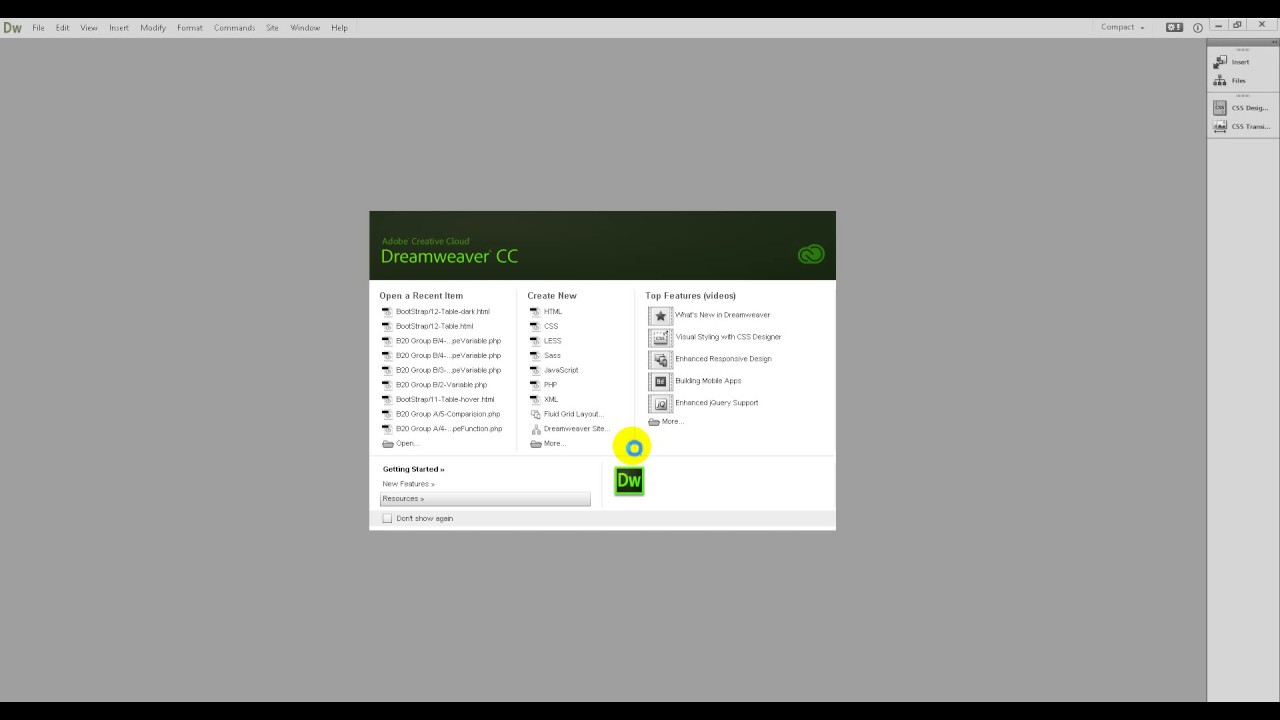This screenshot has height=720, width=1280.
Task: Play the Building Mobile Apps video
Action: tap(696, 381)
